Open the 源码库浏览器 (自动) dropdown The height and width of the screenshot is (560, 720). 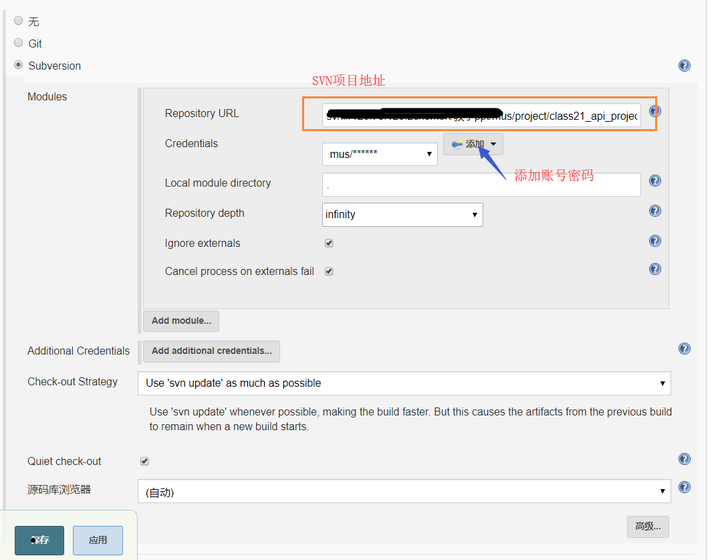(404, 492)
